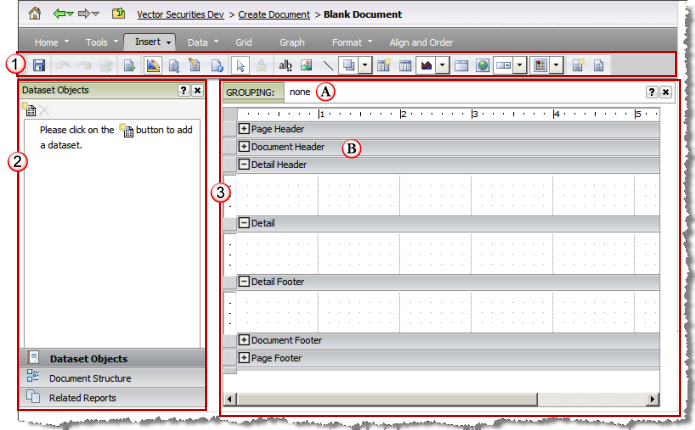
Task: Click the Forward arrow icon
Action: click(x=84, y=13)
